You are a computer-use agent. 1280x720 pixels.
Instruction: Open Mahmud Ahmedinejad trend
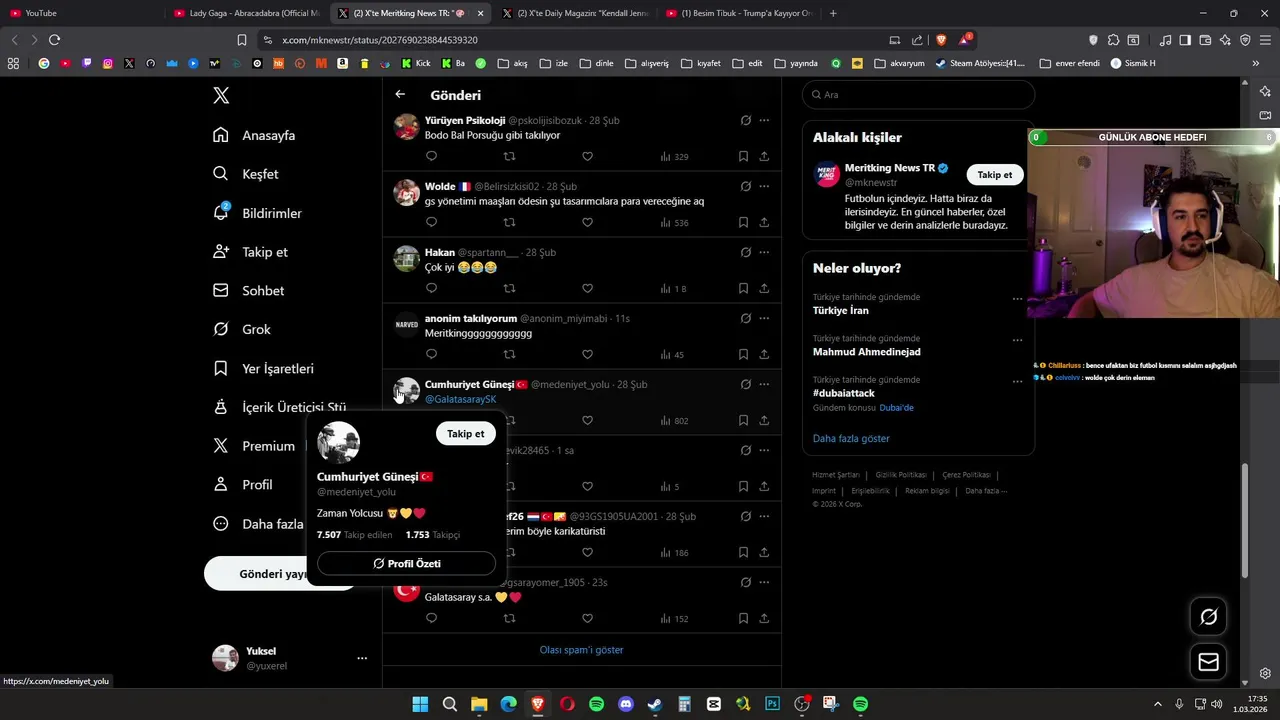click(866, 352)
